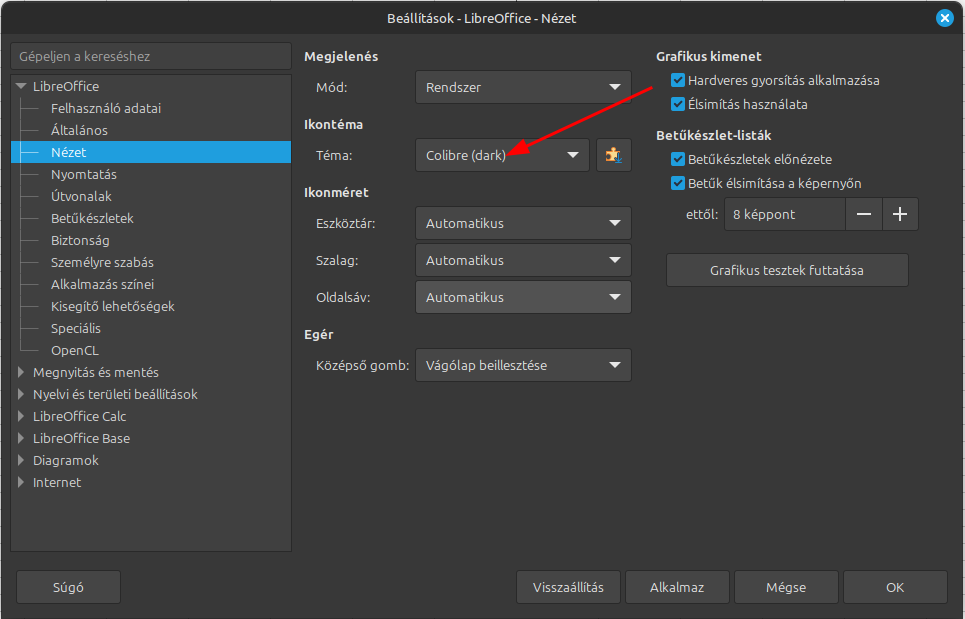This screenshot has width=965, height=619.
Task: Open the Mód dropdown showing Rendszer
Action: [523, 87]
